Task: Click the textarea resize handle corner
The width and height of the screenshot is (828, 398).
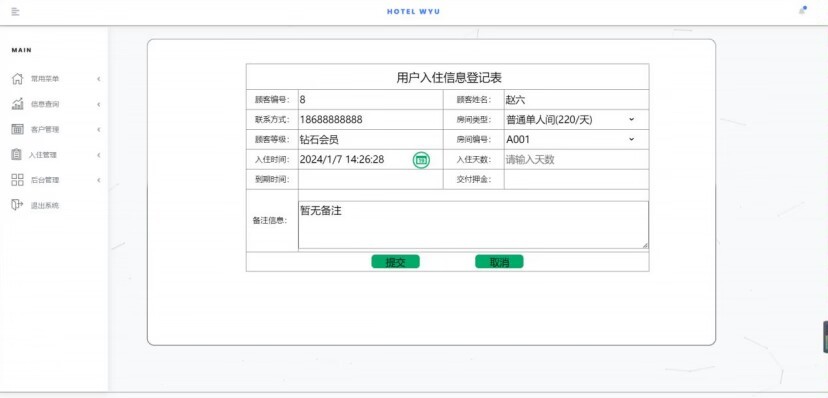Action: 645,245
